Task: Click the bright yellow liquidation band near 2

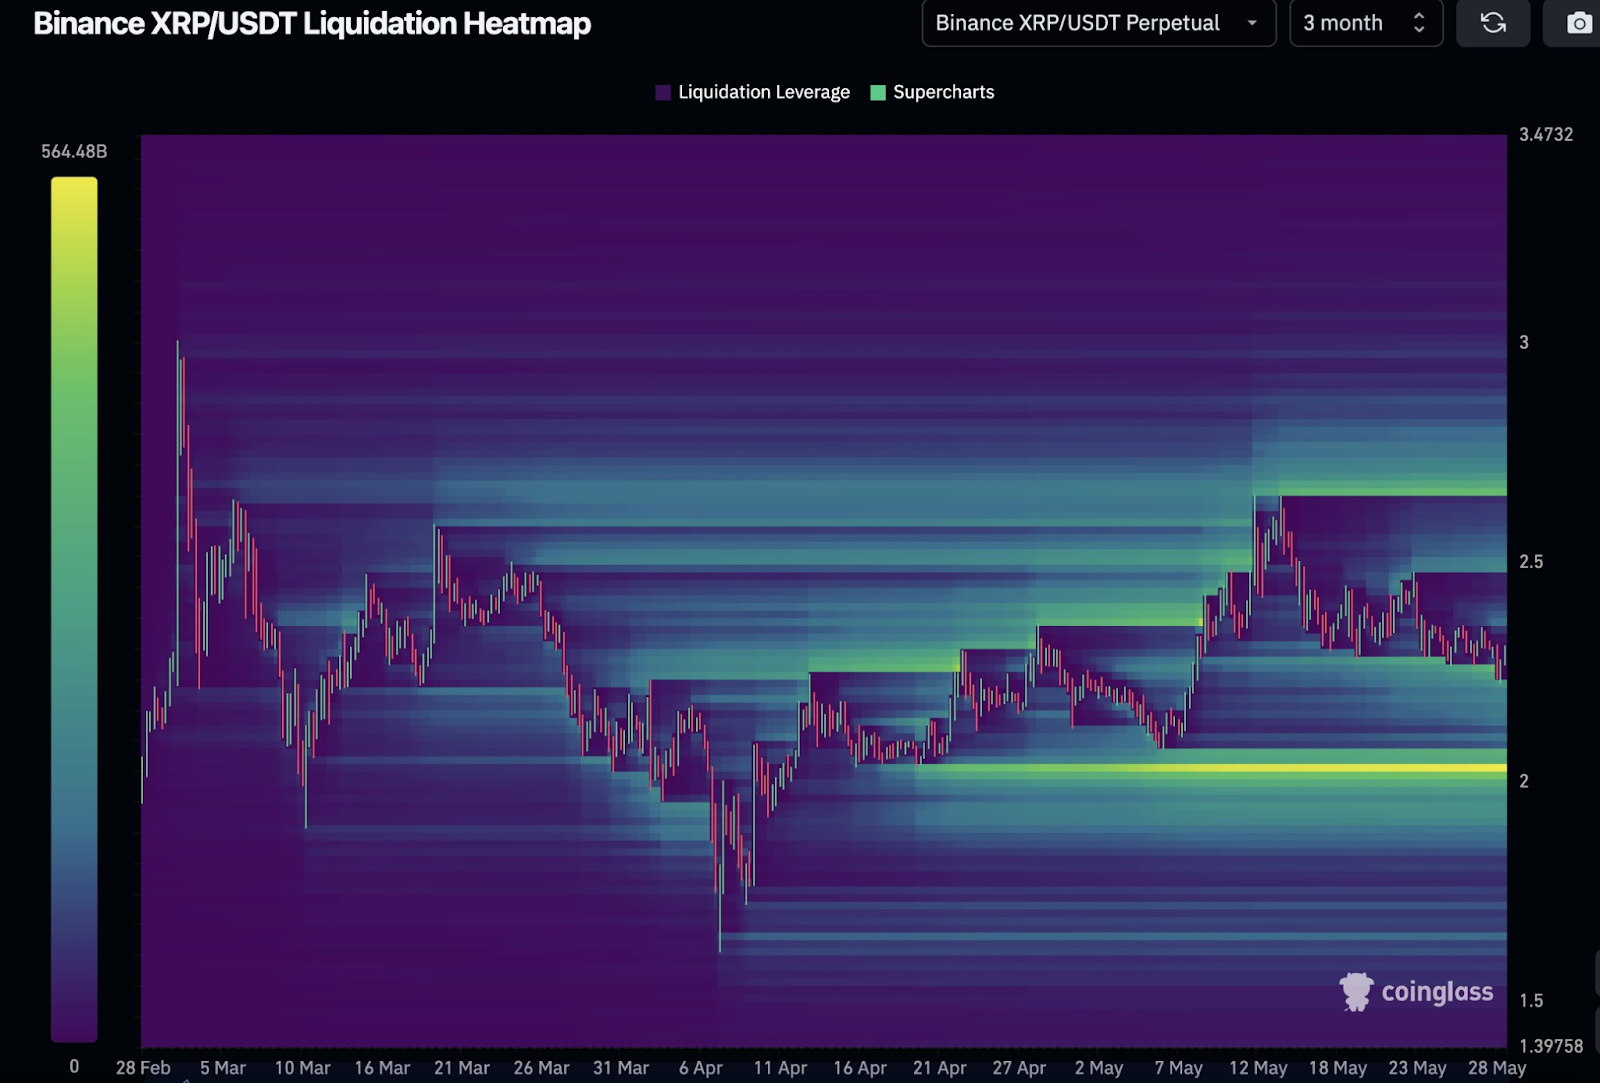Action: 1212,768
